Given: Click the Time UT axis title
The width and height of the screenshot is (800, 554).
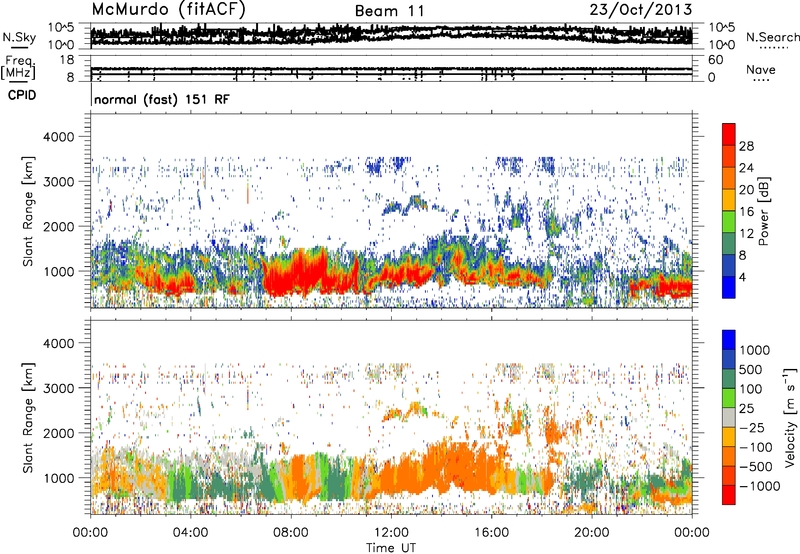Looking at the screenshot, I should 391,548.
